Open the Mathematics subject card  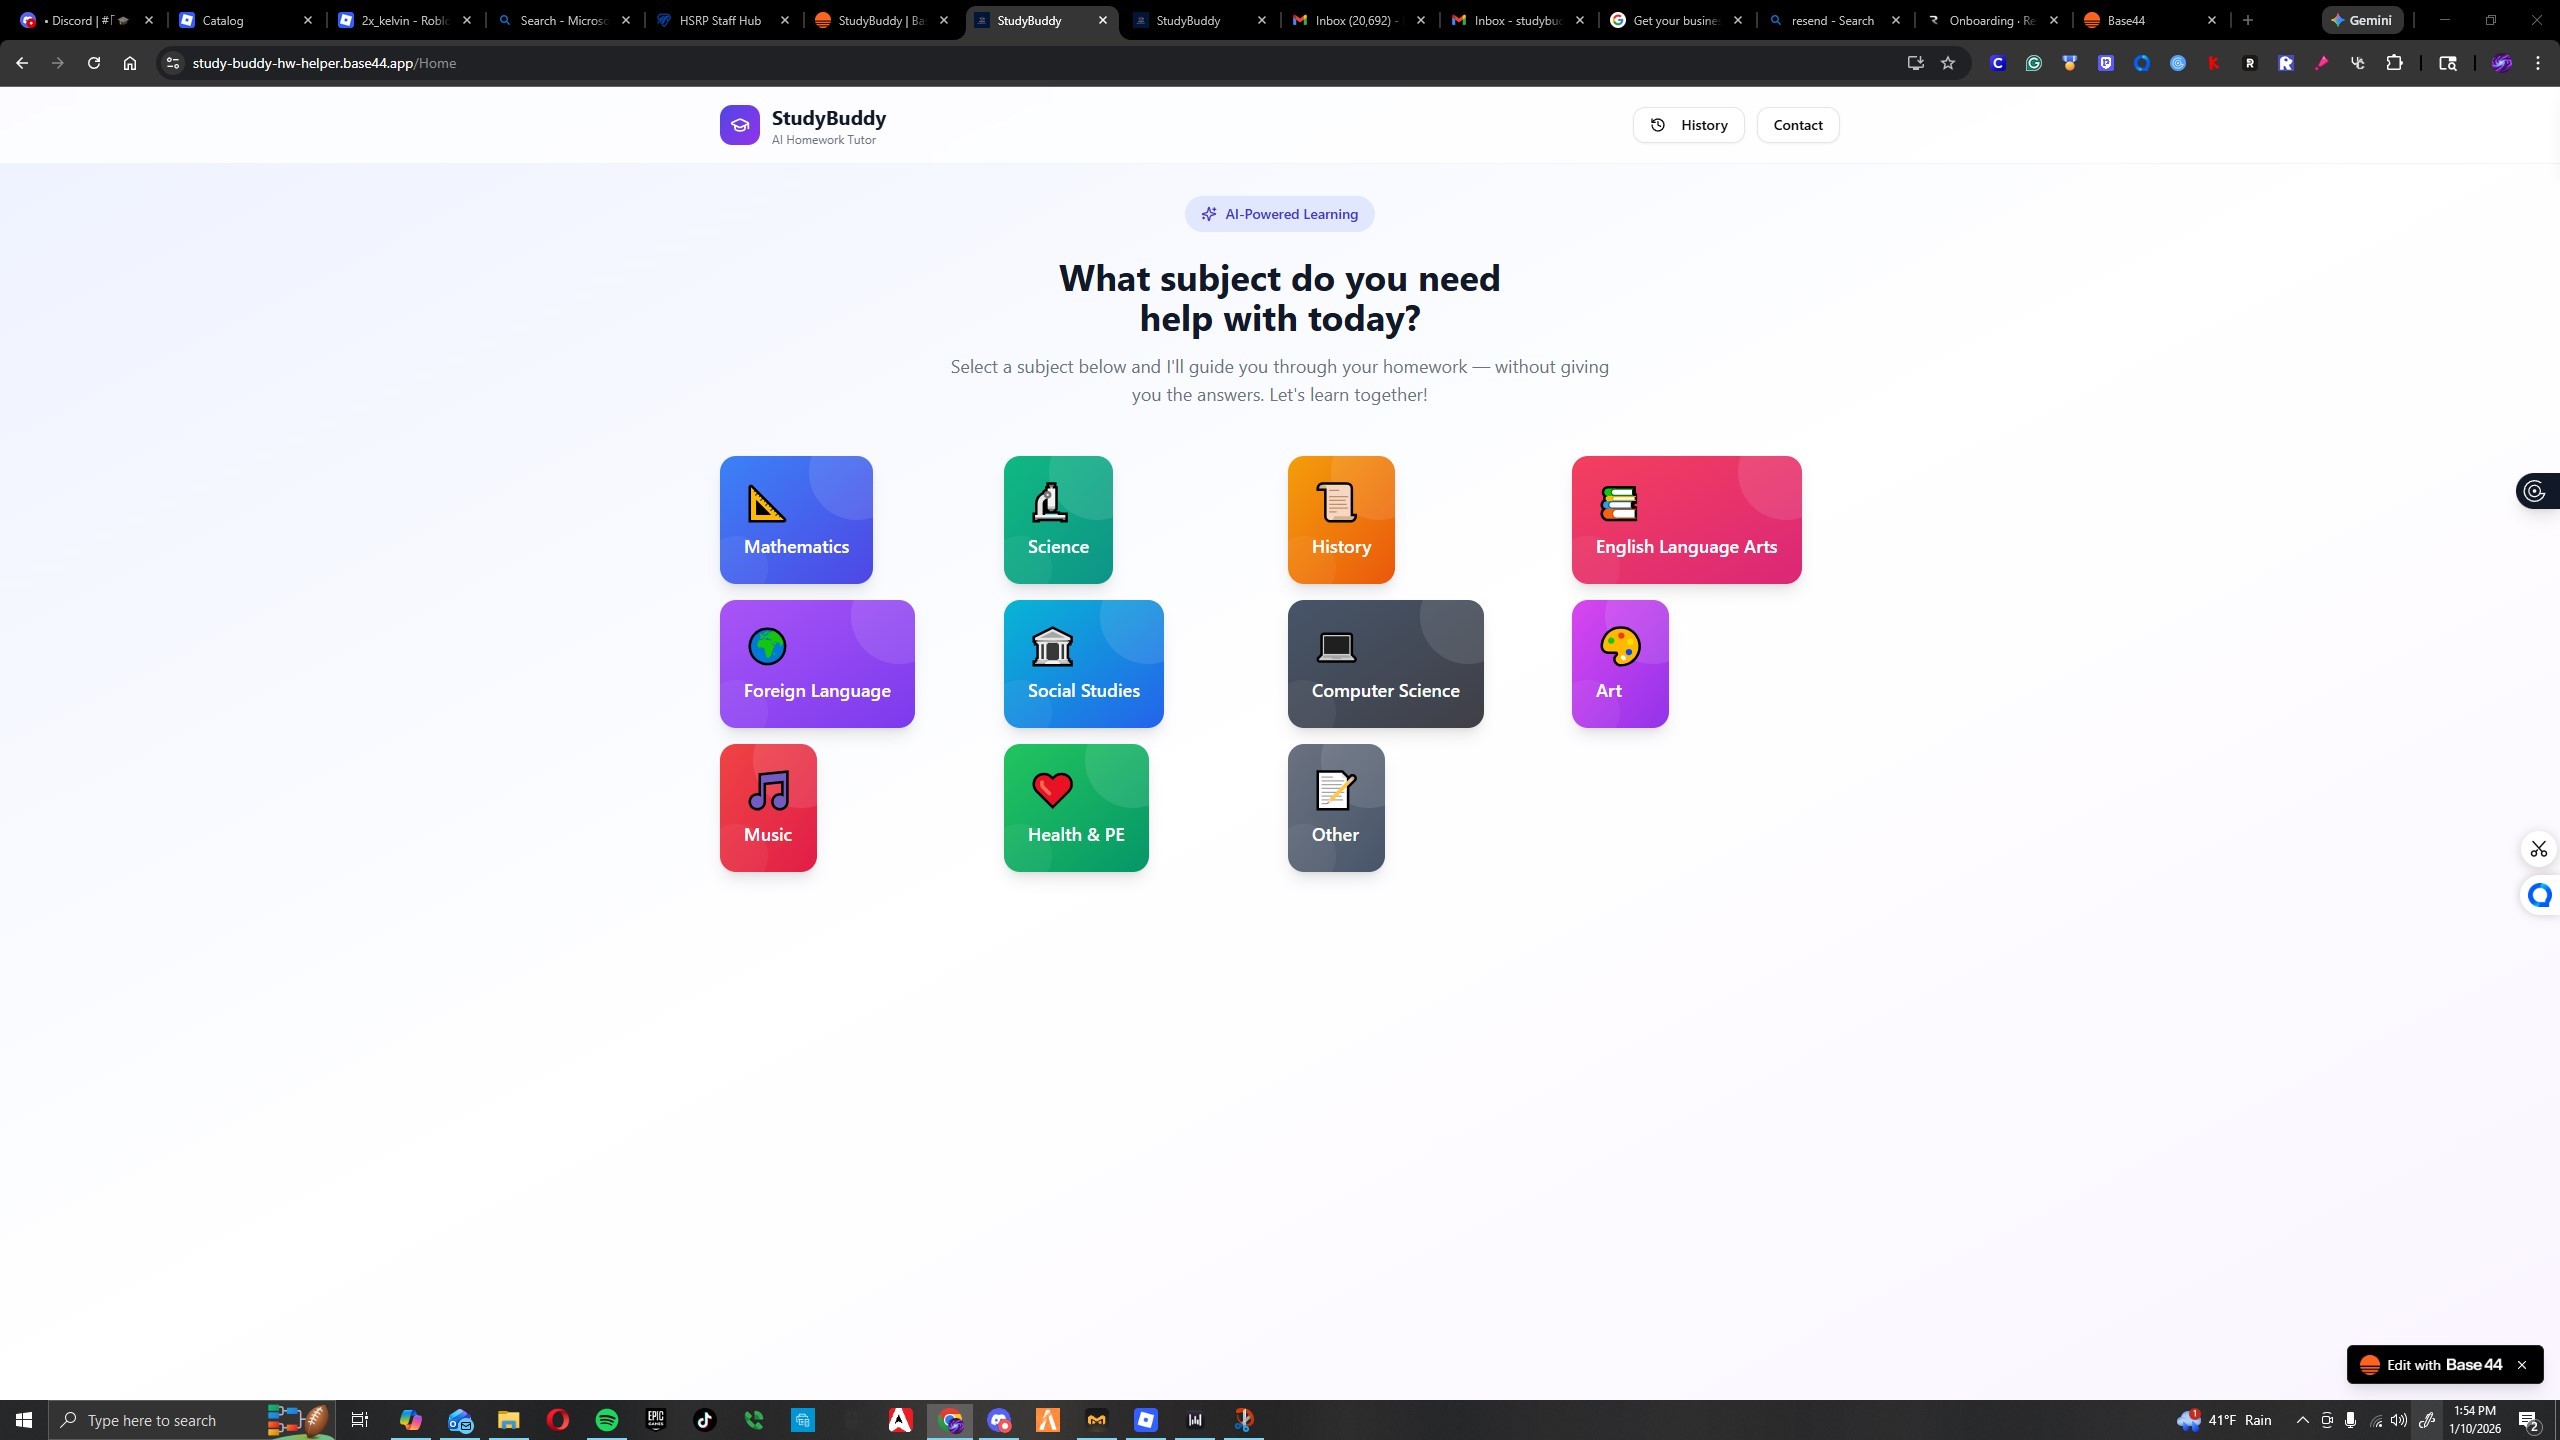[x=796, y=520]
